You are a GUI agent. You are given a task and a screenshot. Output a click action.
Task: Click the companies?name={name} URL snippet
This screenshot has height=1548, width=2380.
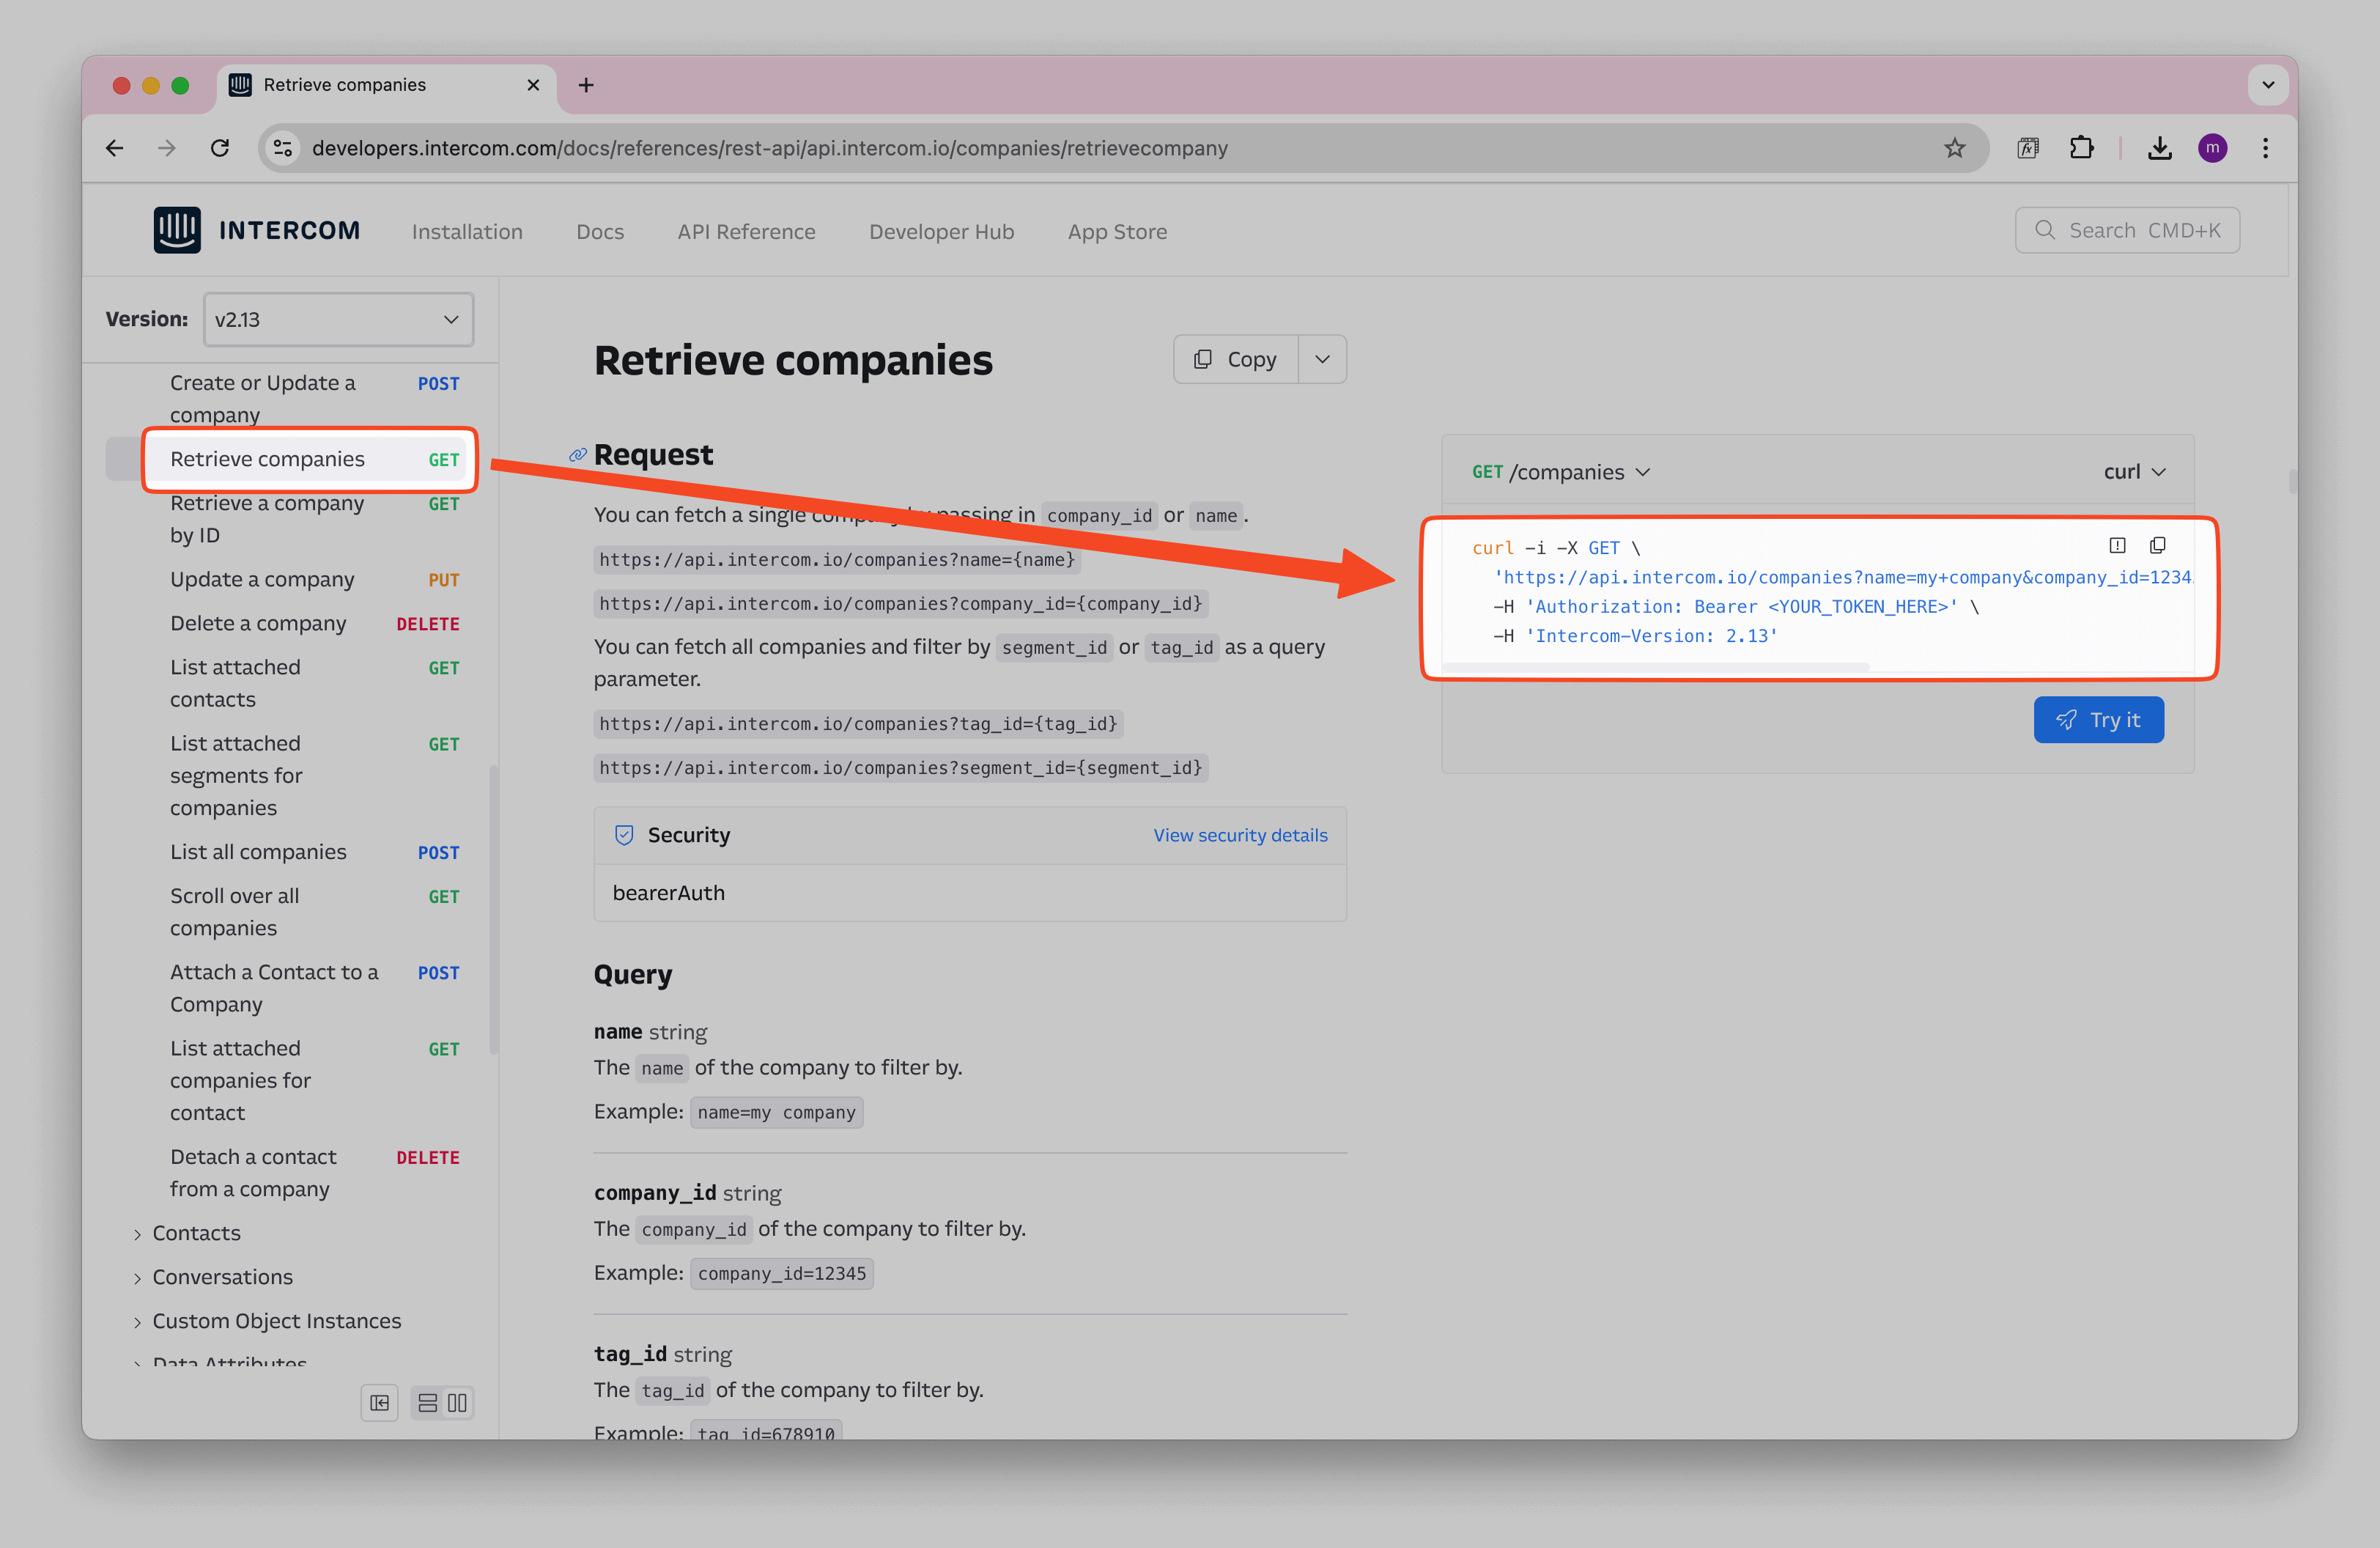point(837,560)
